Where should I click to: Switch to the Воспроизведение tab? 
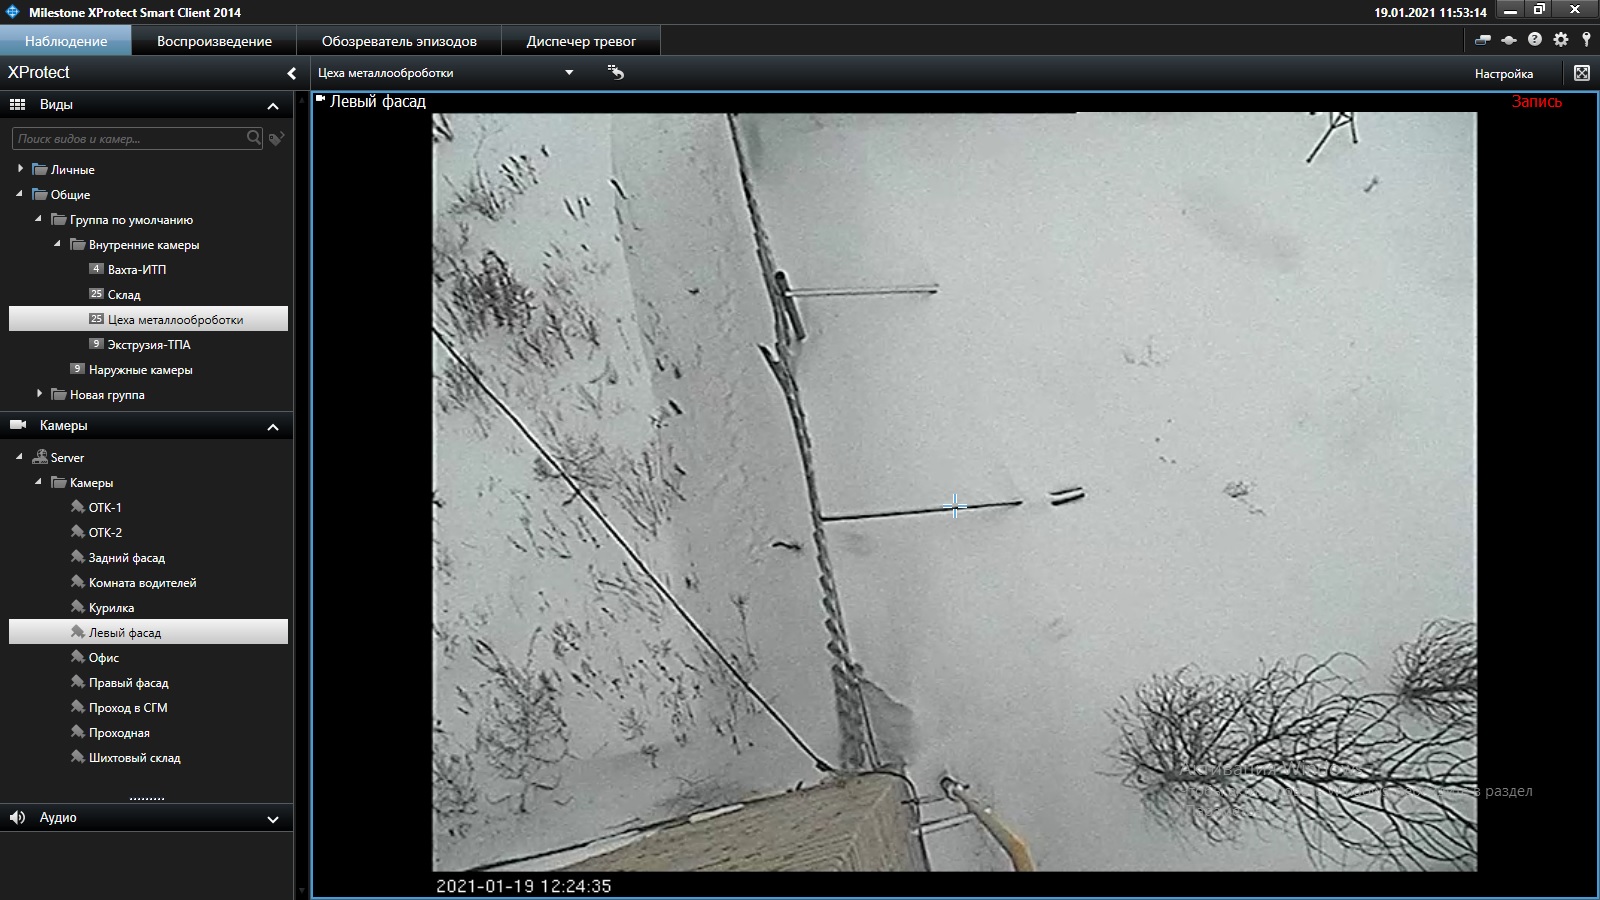click(214, 41)
